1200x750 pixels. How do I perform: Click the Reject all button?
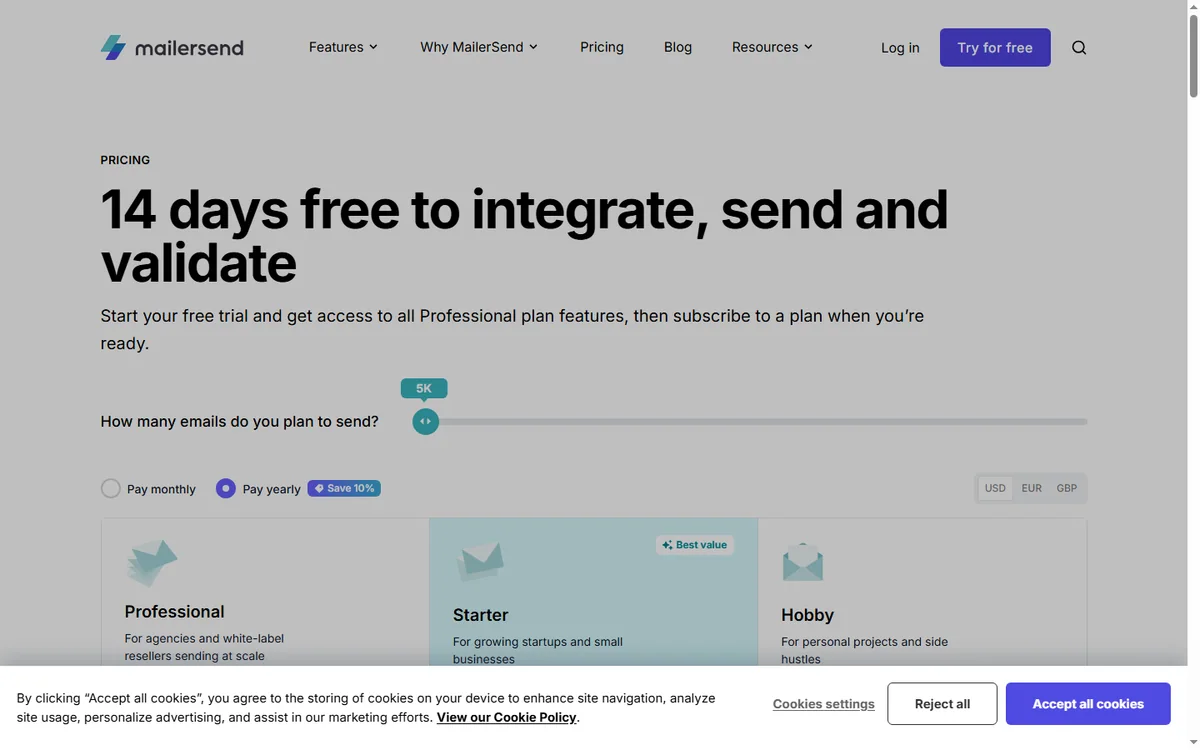pyautogui.click(x=942, y=704)
